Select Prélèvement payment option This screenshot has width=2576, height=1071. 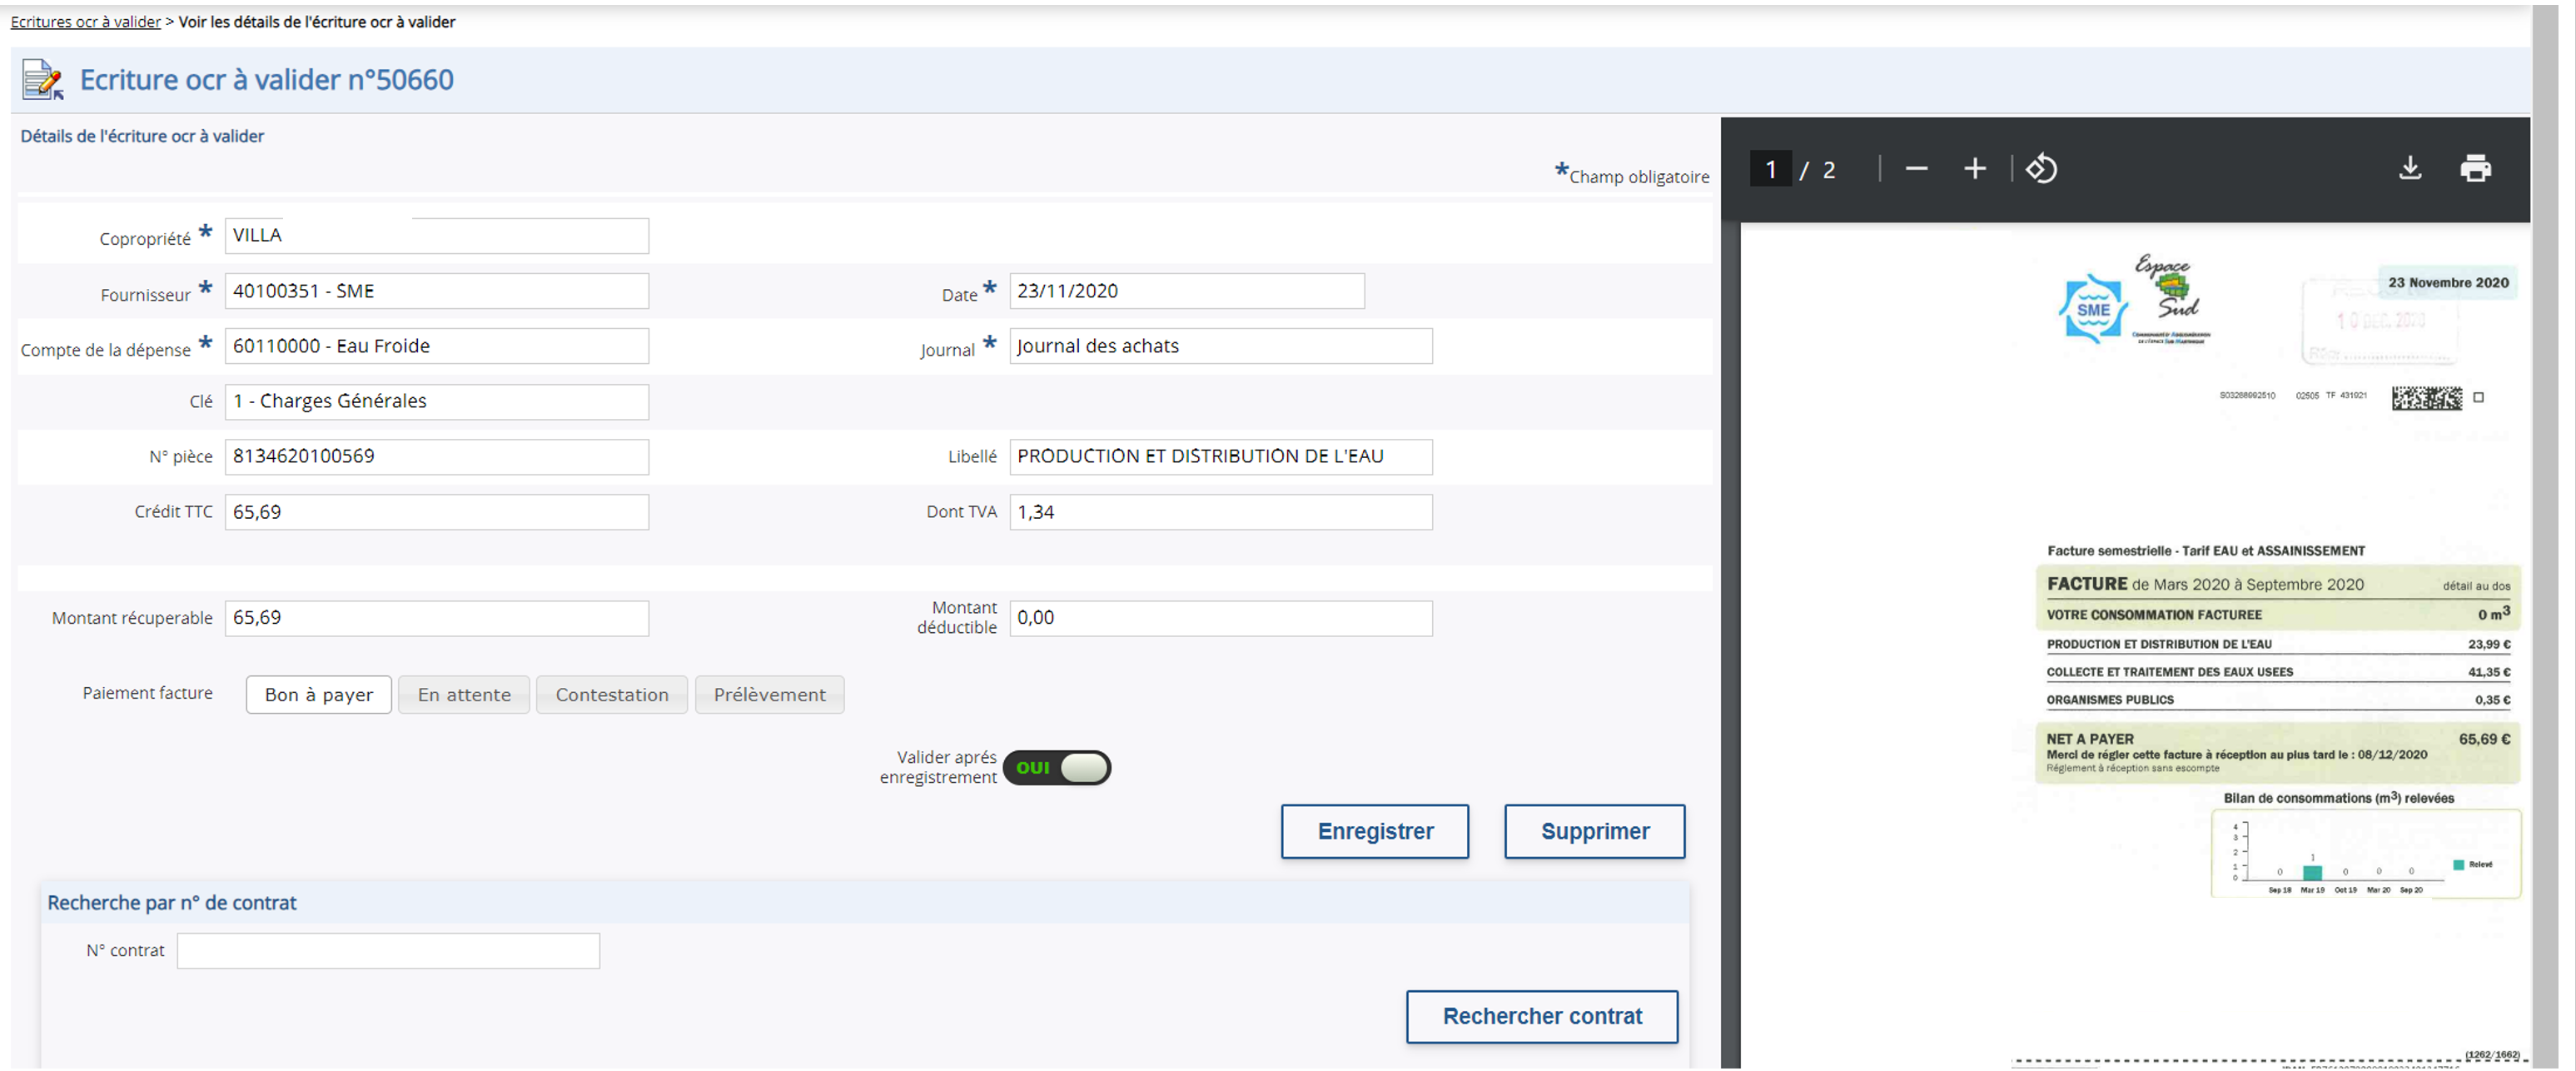[770, 695]
